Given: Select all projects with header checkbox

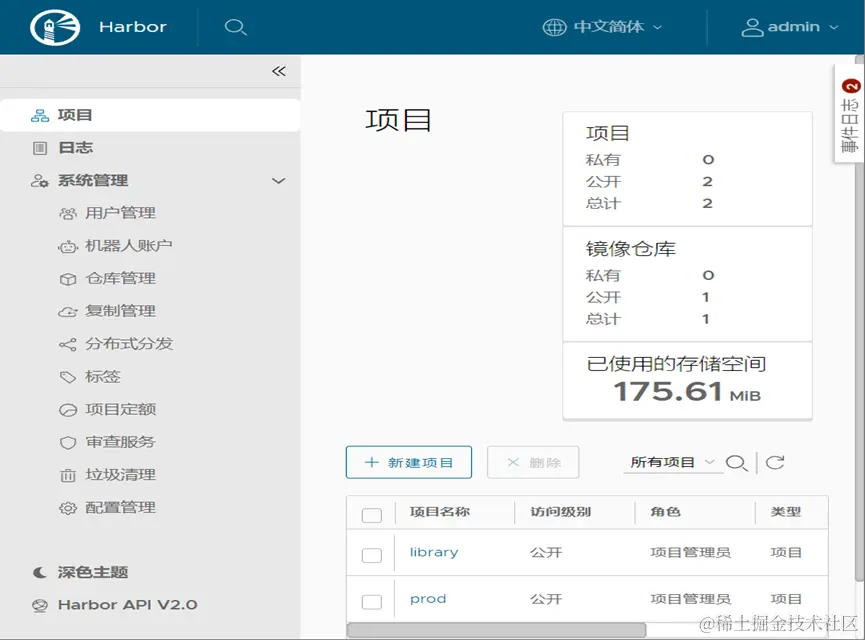Looking at the screenshot, I should pyautogui.click(x=372, y=515).
